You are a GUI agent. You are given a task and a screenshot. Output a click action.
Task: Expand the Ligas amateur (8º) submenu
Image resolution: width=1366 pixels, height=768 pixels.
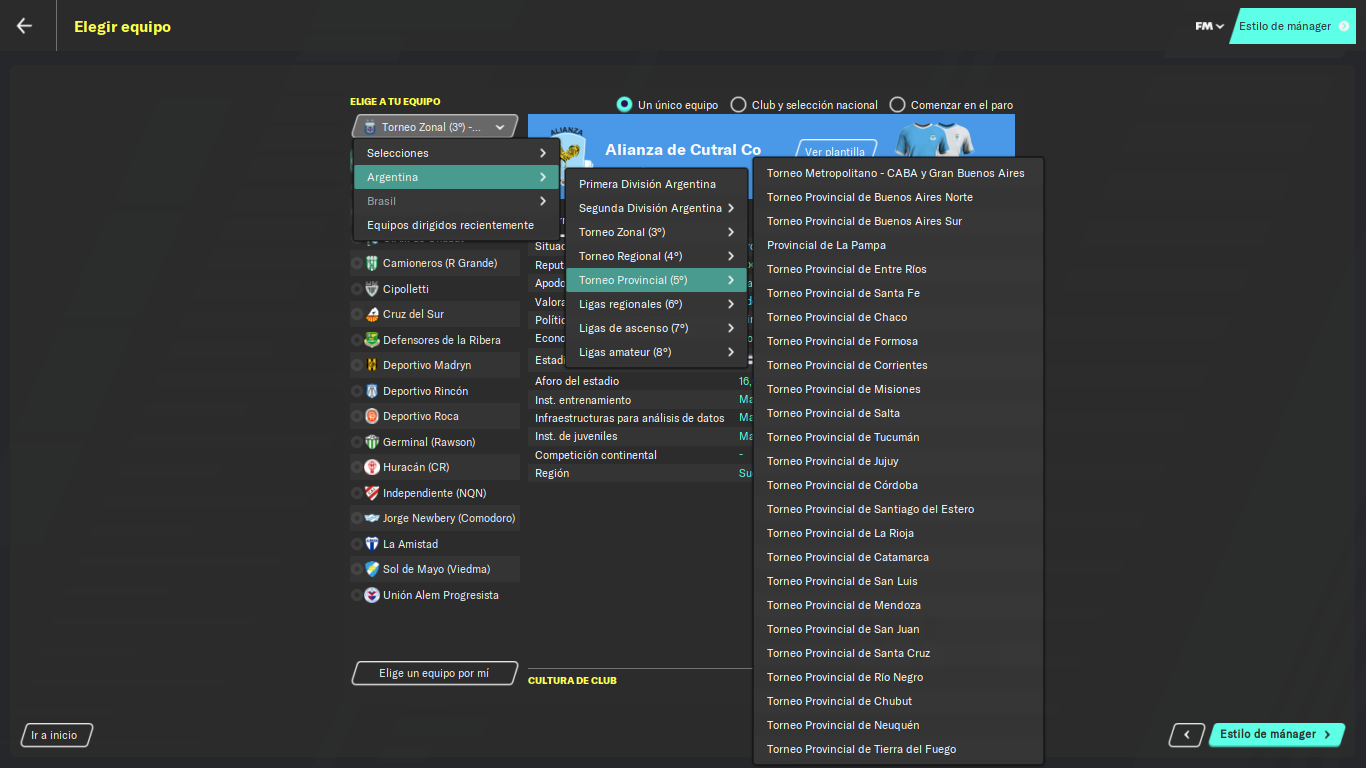pos(657,352)
